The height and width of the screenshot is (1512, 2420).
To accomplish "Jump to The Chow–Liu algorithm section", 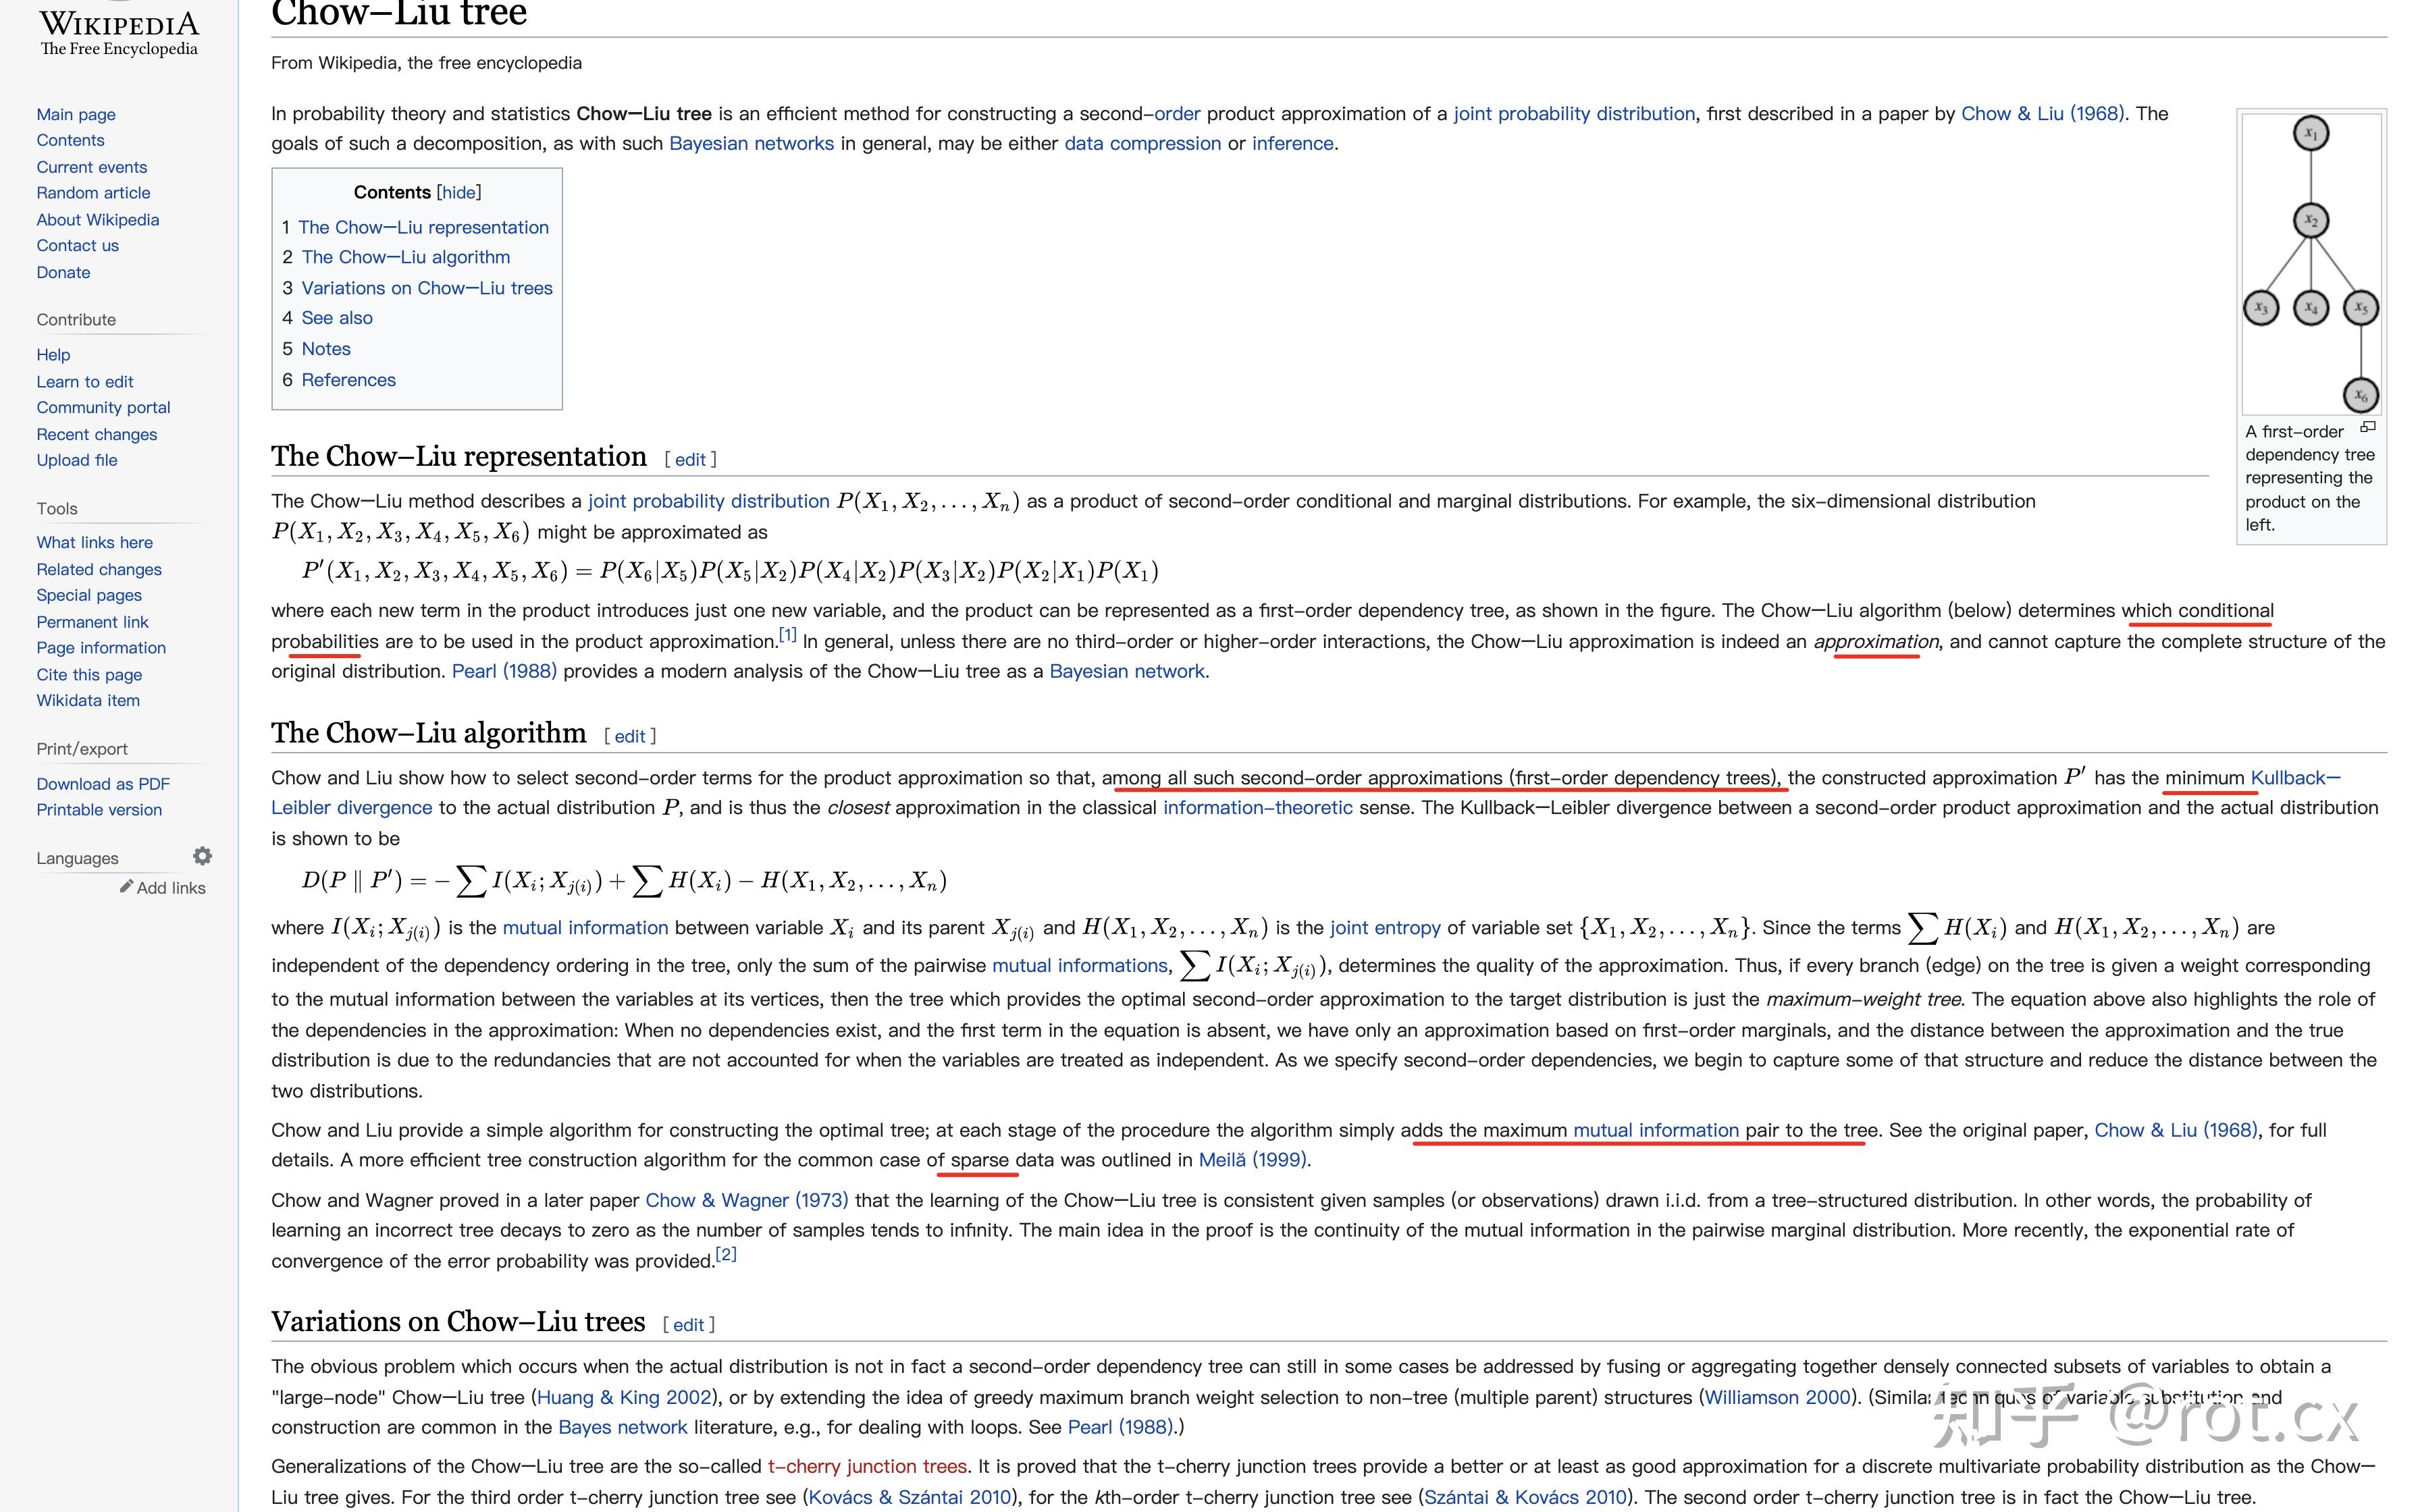I will click(405, 257).
